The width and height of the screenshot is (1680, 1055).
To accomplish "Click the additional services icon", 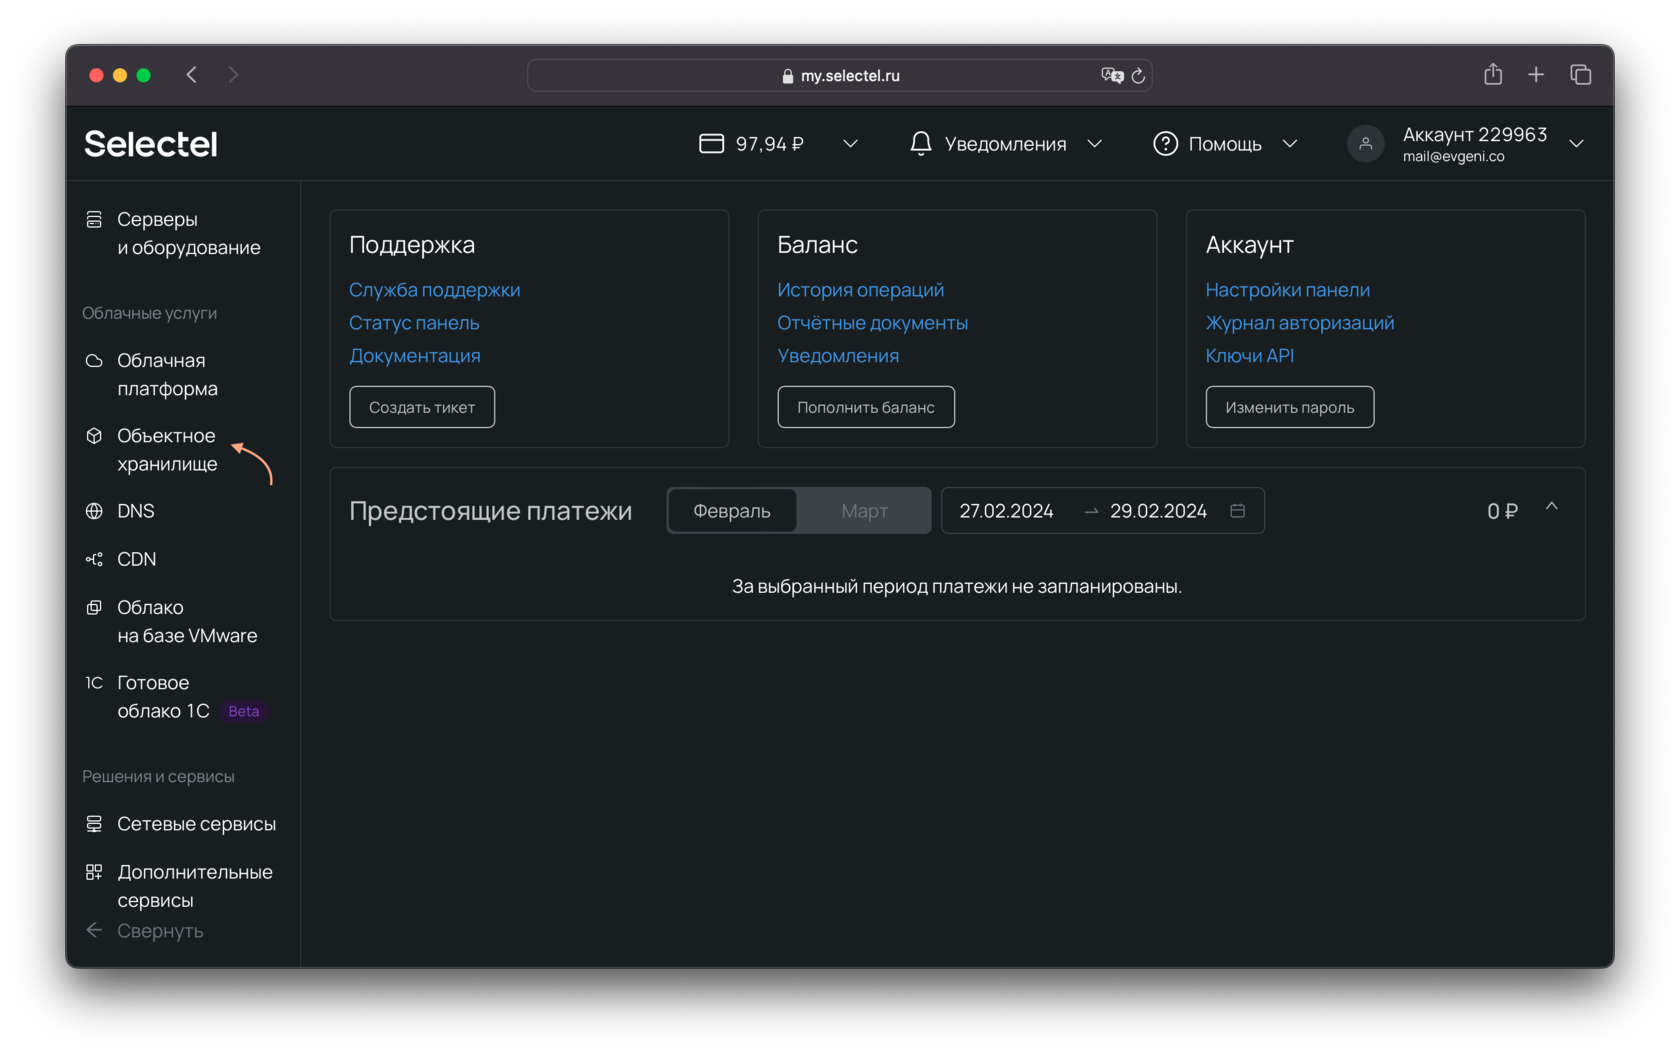I will tap(94, 872).
